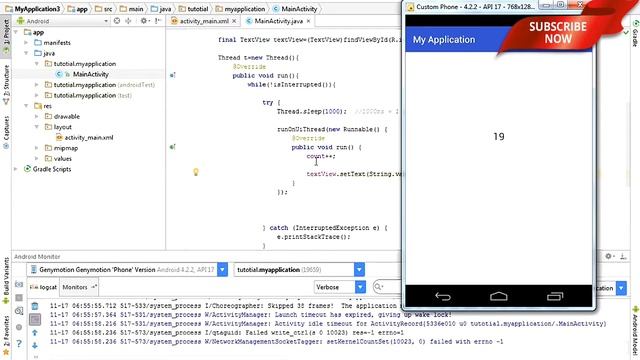Tap the emulator Recent Apps button
Viewport: 640px width, 360px height.
(x=555, y=296)
